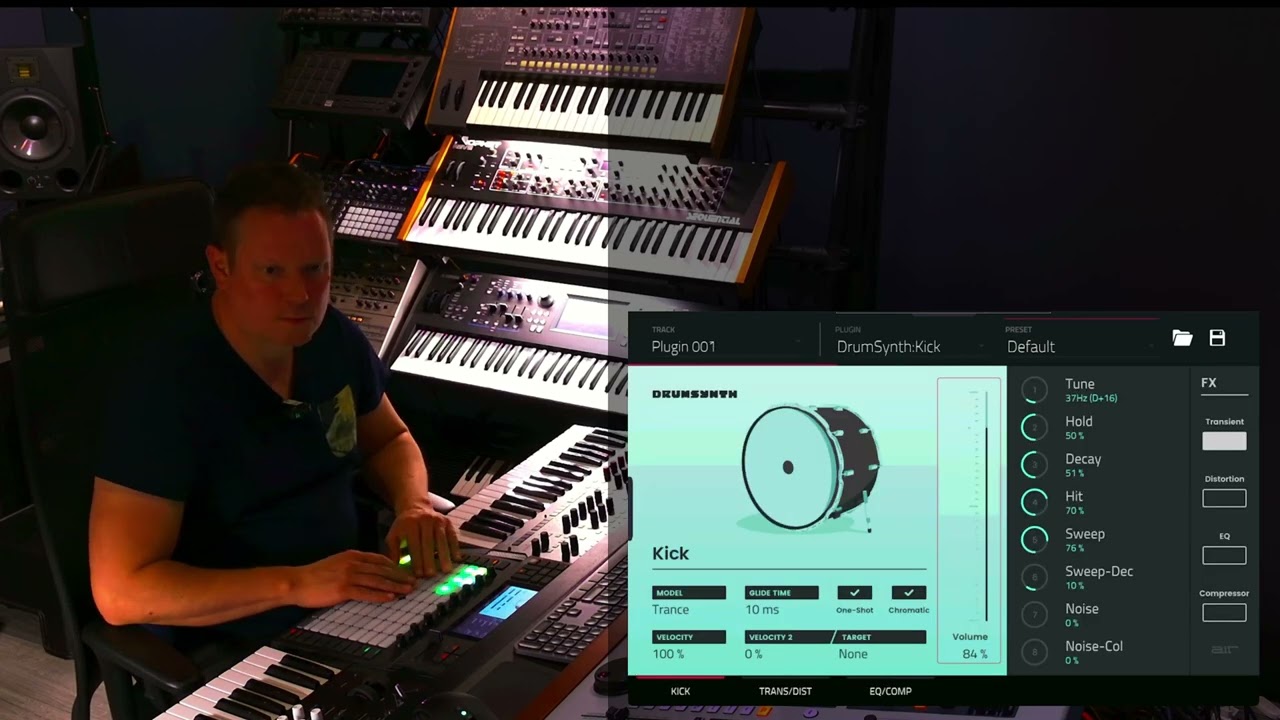Click the Hit value 70 %
1280x720 pixels.
(1075, 511)
